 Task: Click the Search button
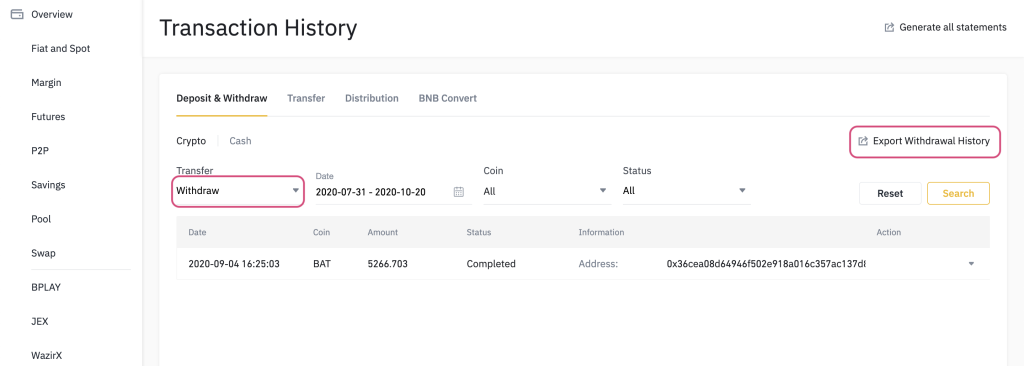958,193
